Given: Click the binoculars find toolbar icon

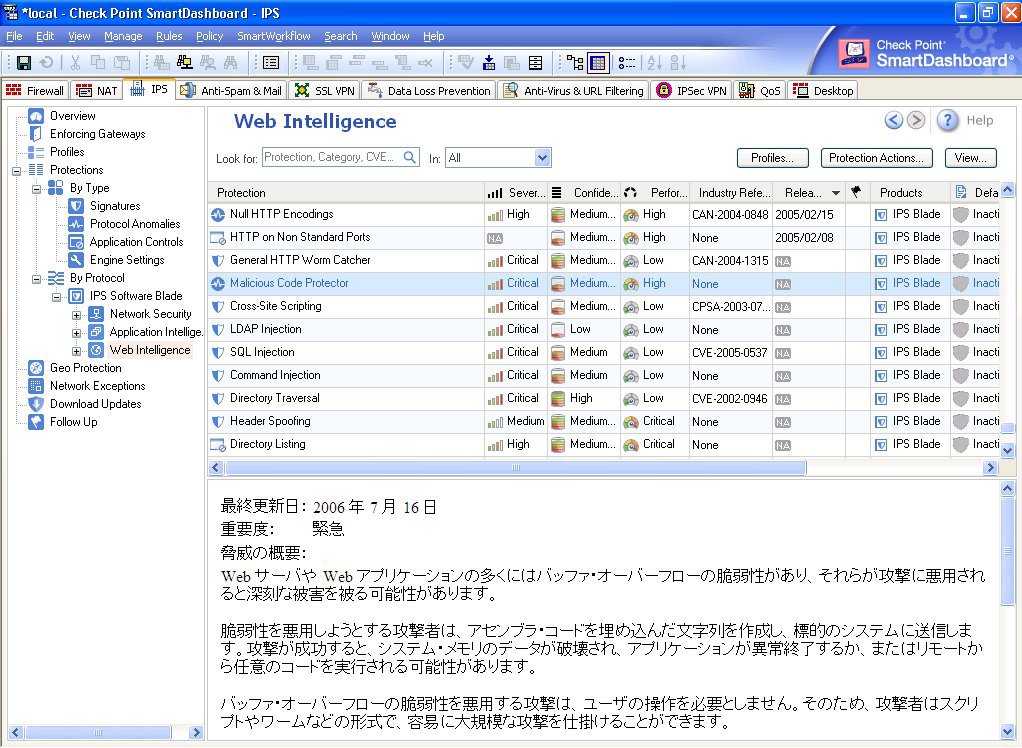Looking at the screenshot, I should pyautogui.click(x=231, y=63).
